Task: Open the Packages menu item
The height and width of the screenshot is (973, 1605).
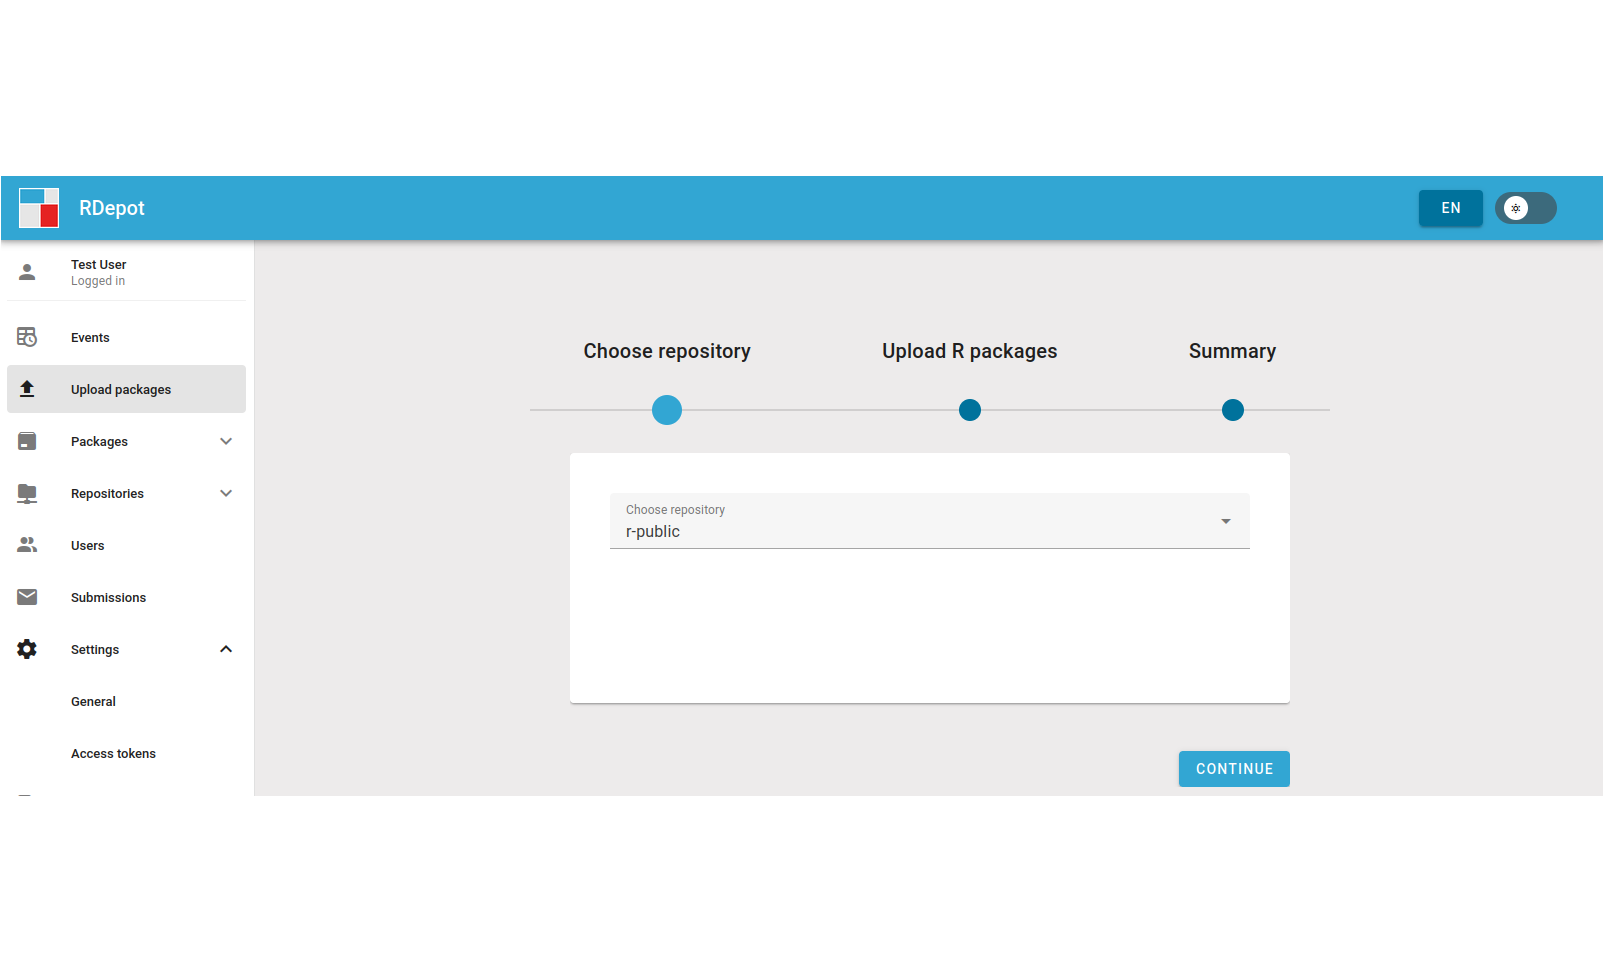Action: [x=126, y=441]
